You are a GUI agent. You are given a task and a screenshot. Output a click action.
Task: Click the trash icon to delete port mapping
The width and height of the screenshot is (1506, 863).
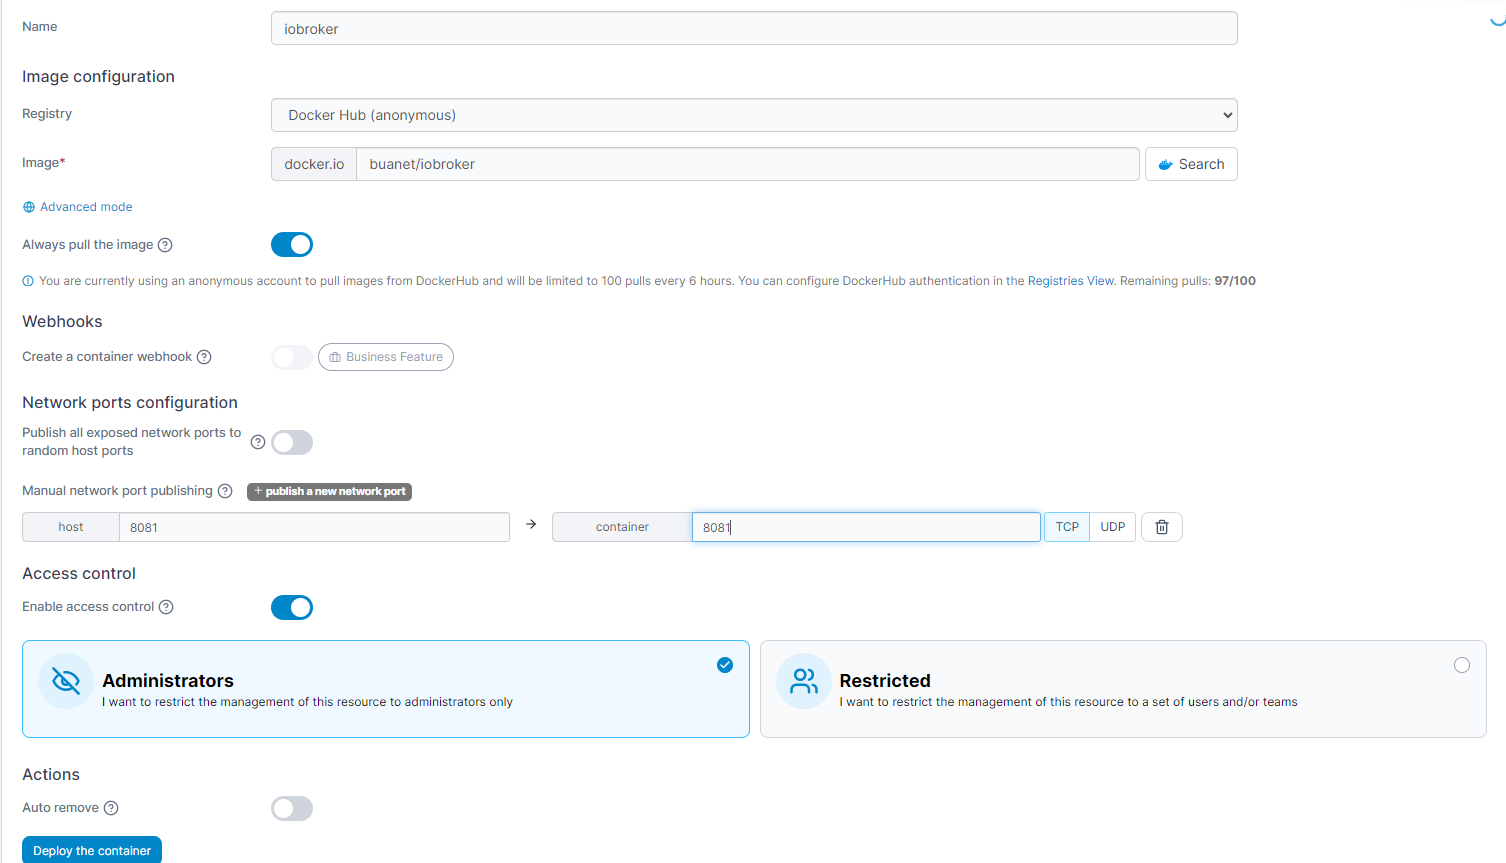coord(1161,527)
